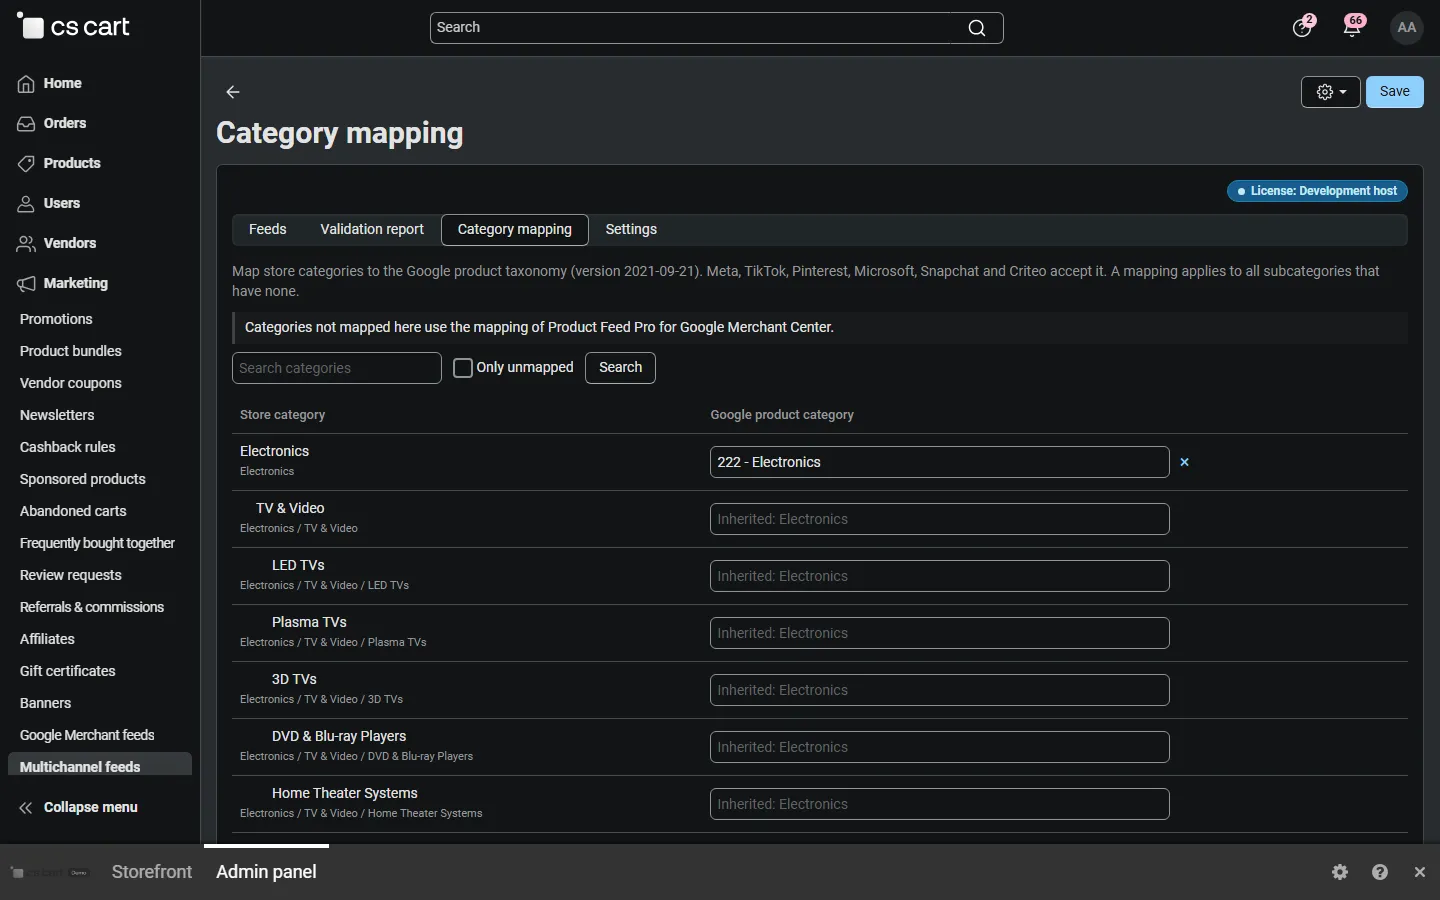Click the help question mark icon
The image size is (1440, 900).
1380,872
